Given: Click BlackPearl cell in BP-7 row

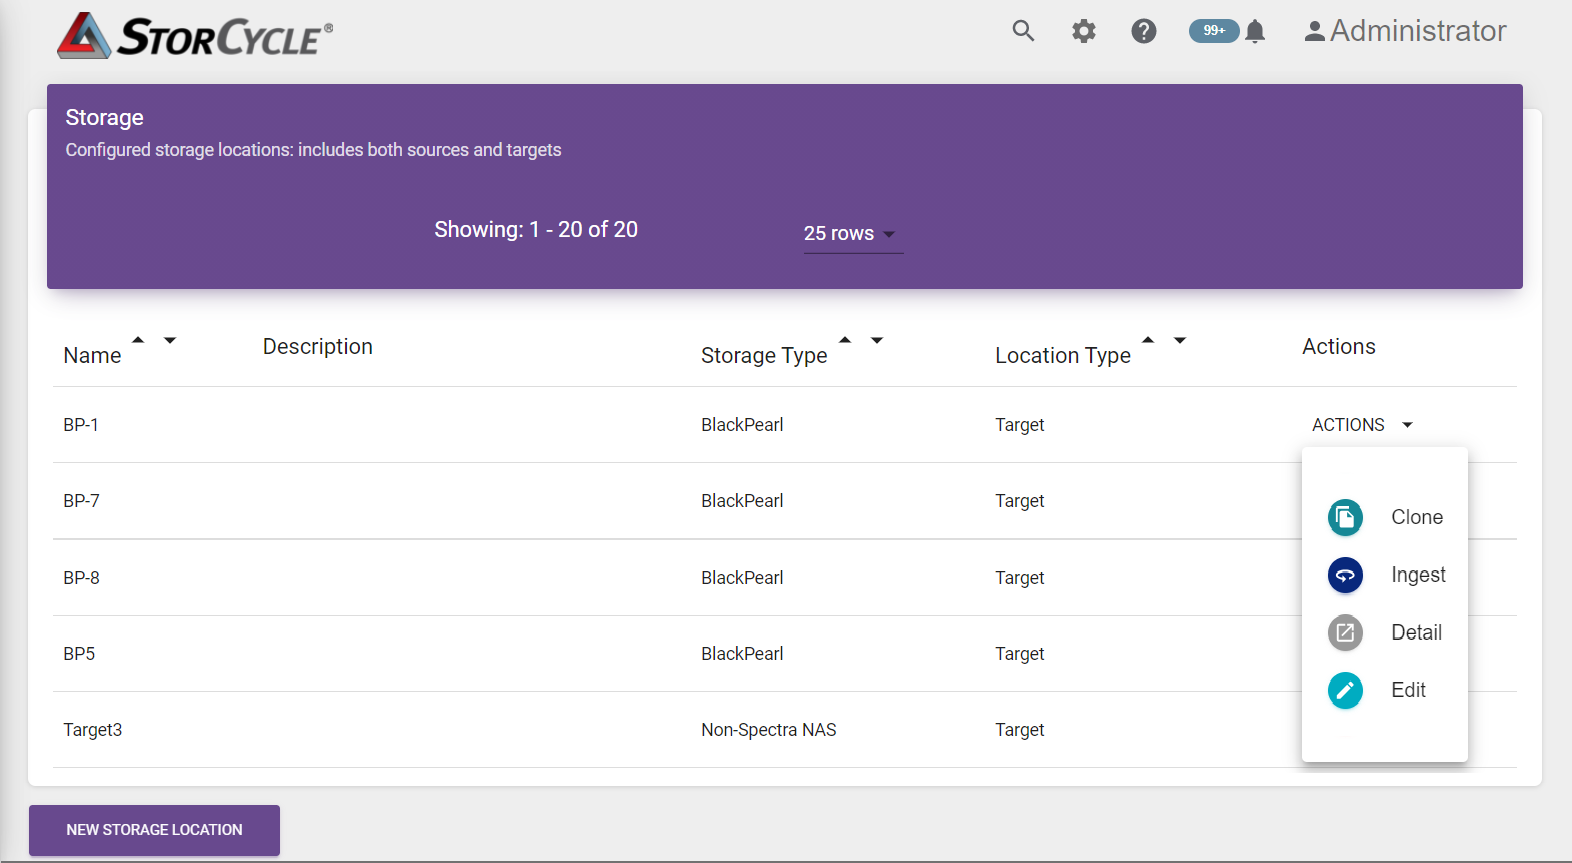Looking at the screenshot, I should (x=742, y=501).
